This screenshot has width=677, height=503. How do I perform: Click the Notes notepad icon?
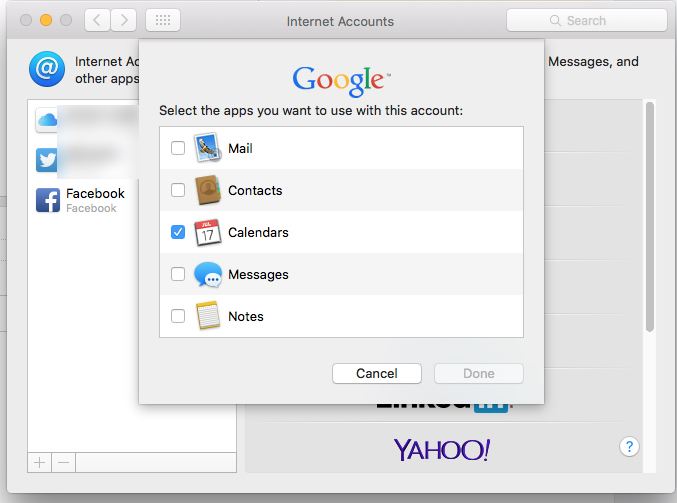point(208,316)
